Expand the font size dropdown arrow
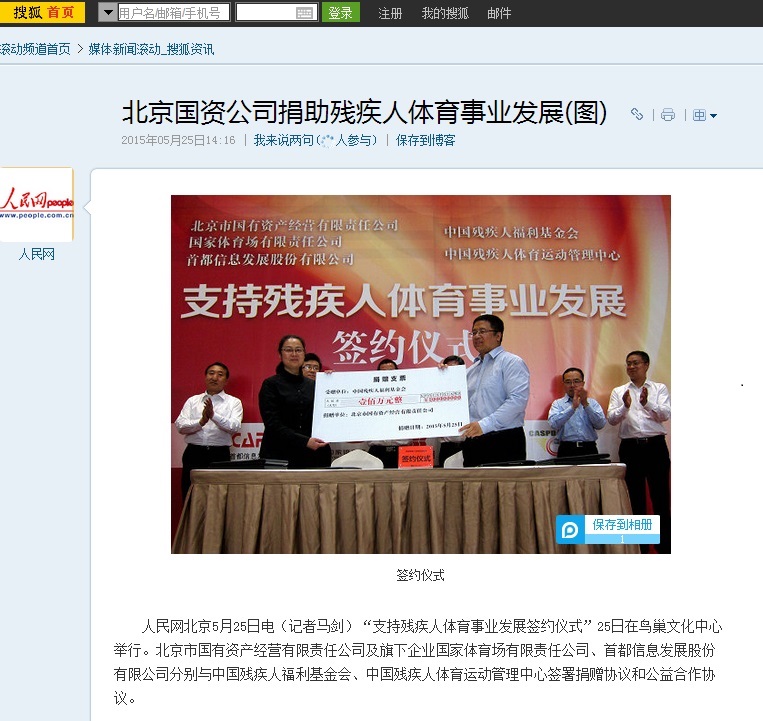 [713, 116]
